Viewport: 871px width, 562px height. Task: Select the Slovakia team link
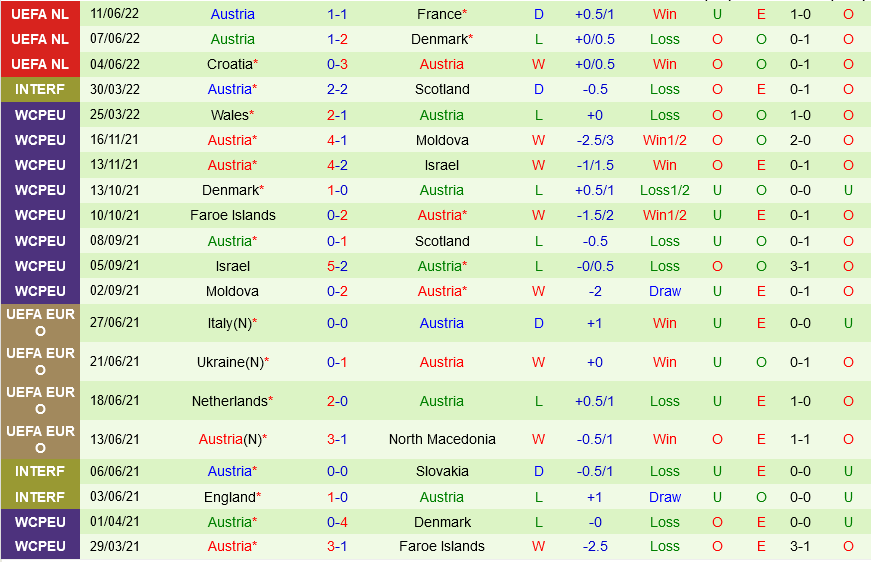442,471
